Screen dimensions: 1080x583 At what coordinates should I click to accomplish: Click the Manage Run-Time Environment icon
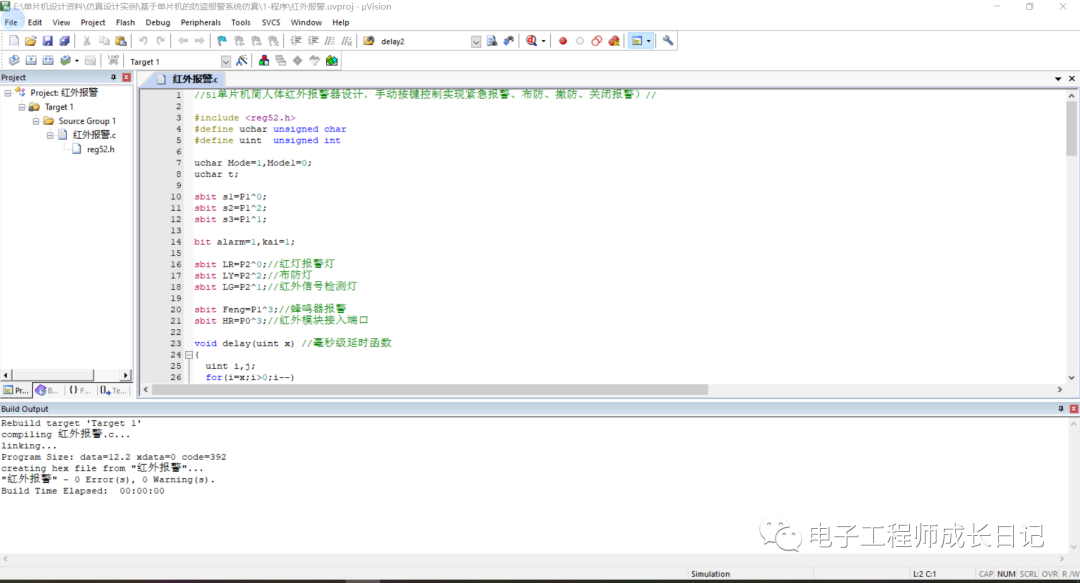point(331,61)
